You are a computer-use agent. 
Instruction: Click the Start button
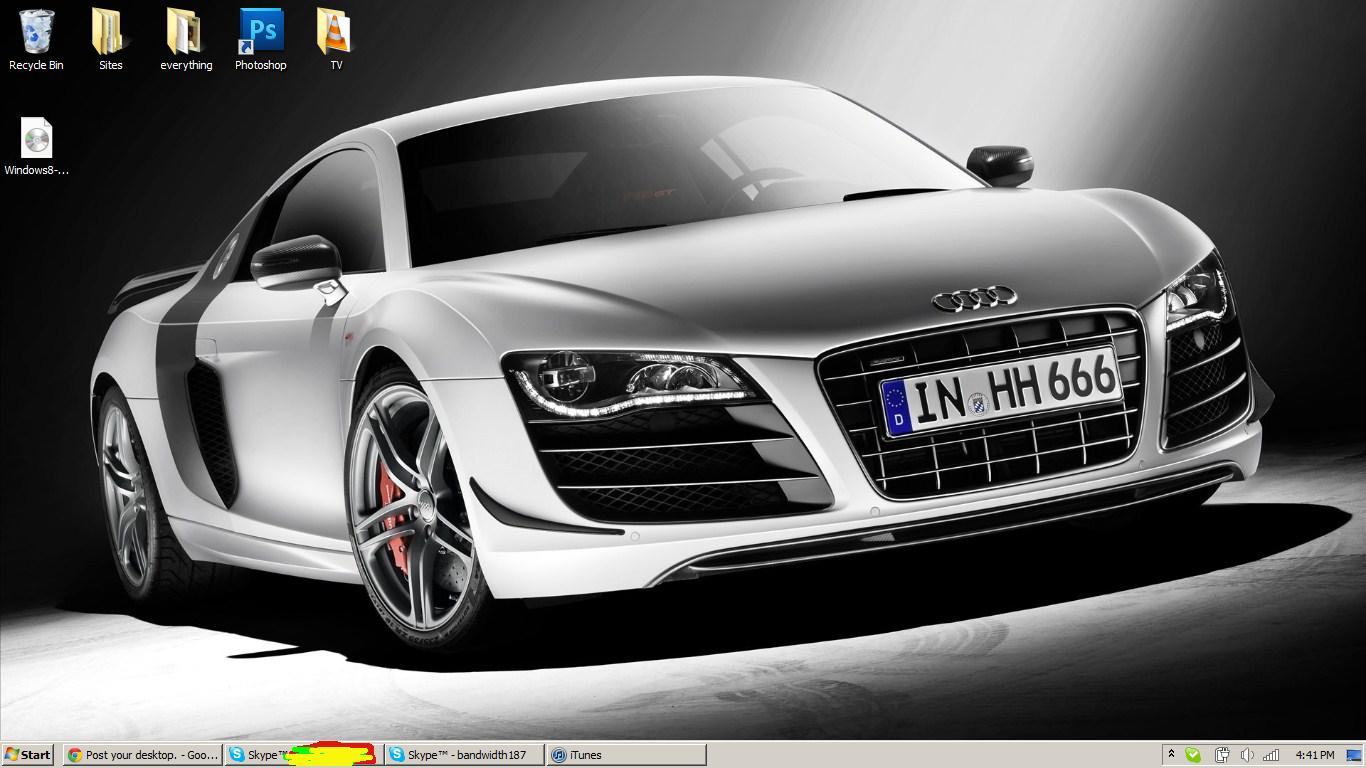(28, 755)
